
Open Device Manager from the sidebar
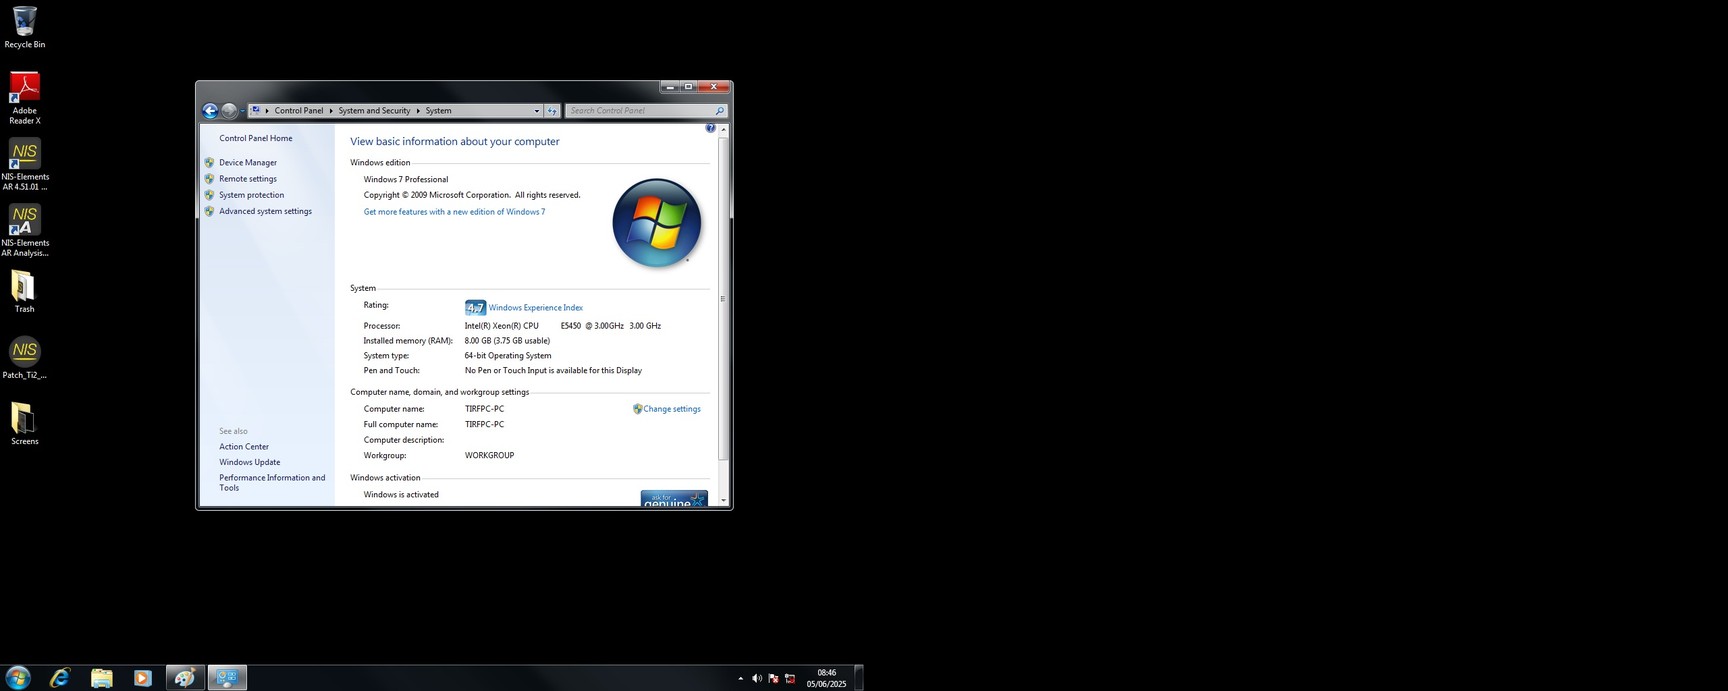click(248, 163)
